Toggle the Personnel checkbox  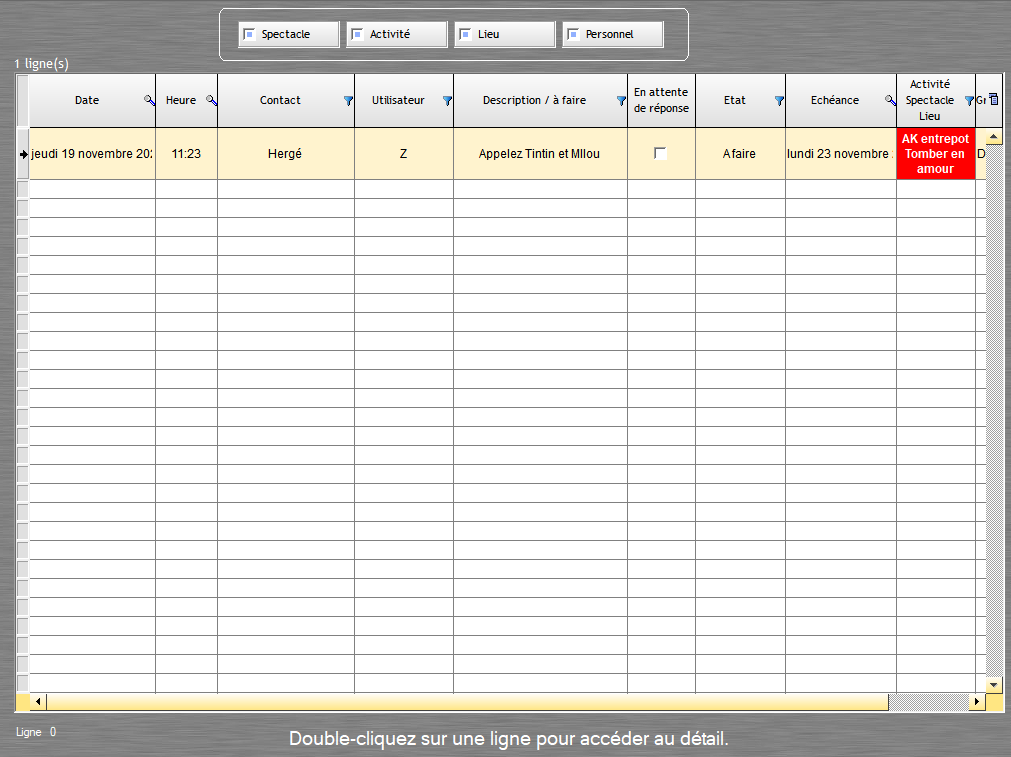coord(573,34)
